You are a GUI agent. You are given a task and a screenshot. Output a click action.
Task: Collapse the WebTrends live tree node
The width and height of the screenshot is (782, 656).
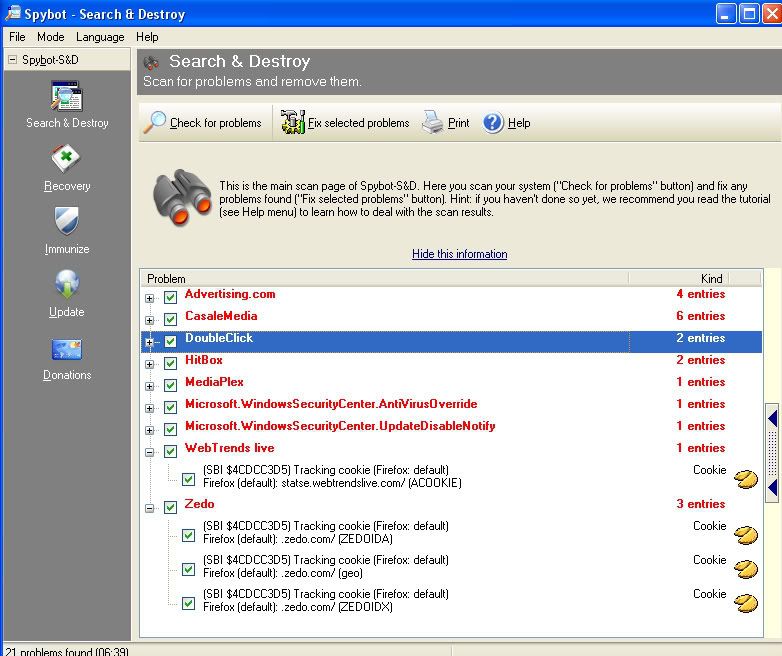point(149,452)
